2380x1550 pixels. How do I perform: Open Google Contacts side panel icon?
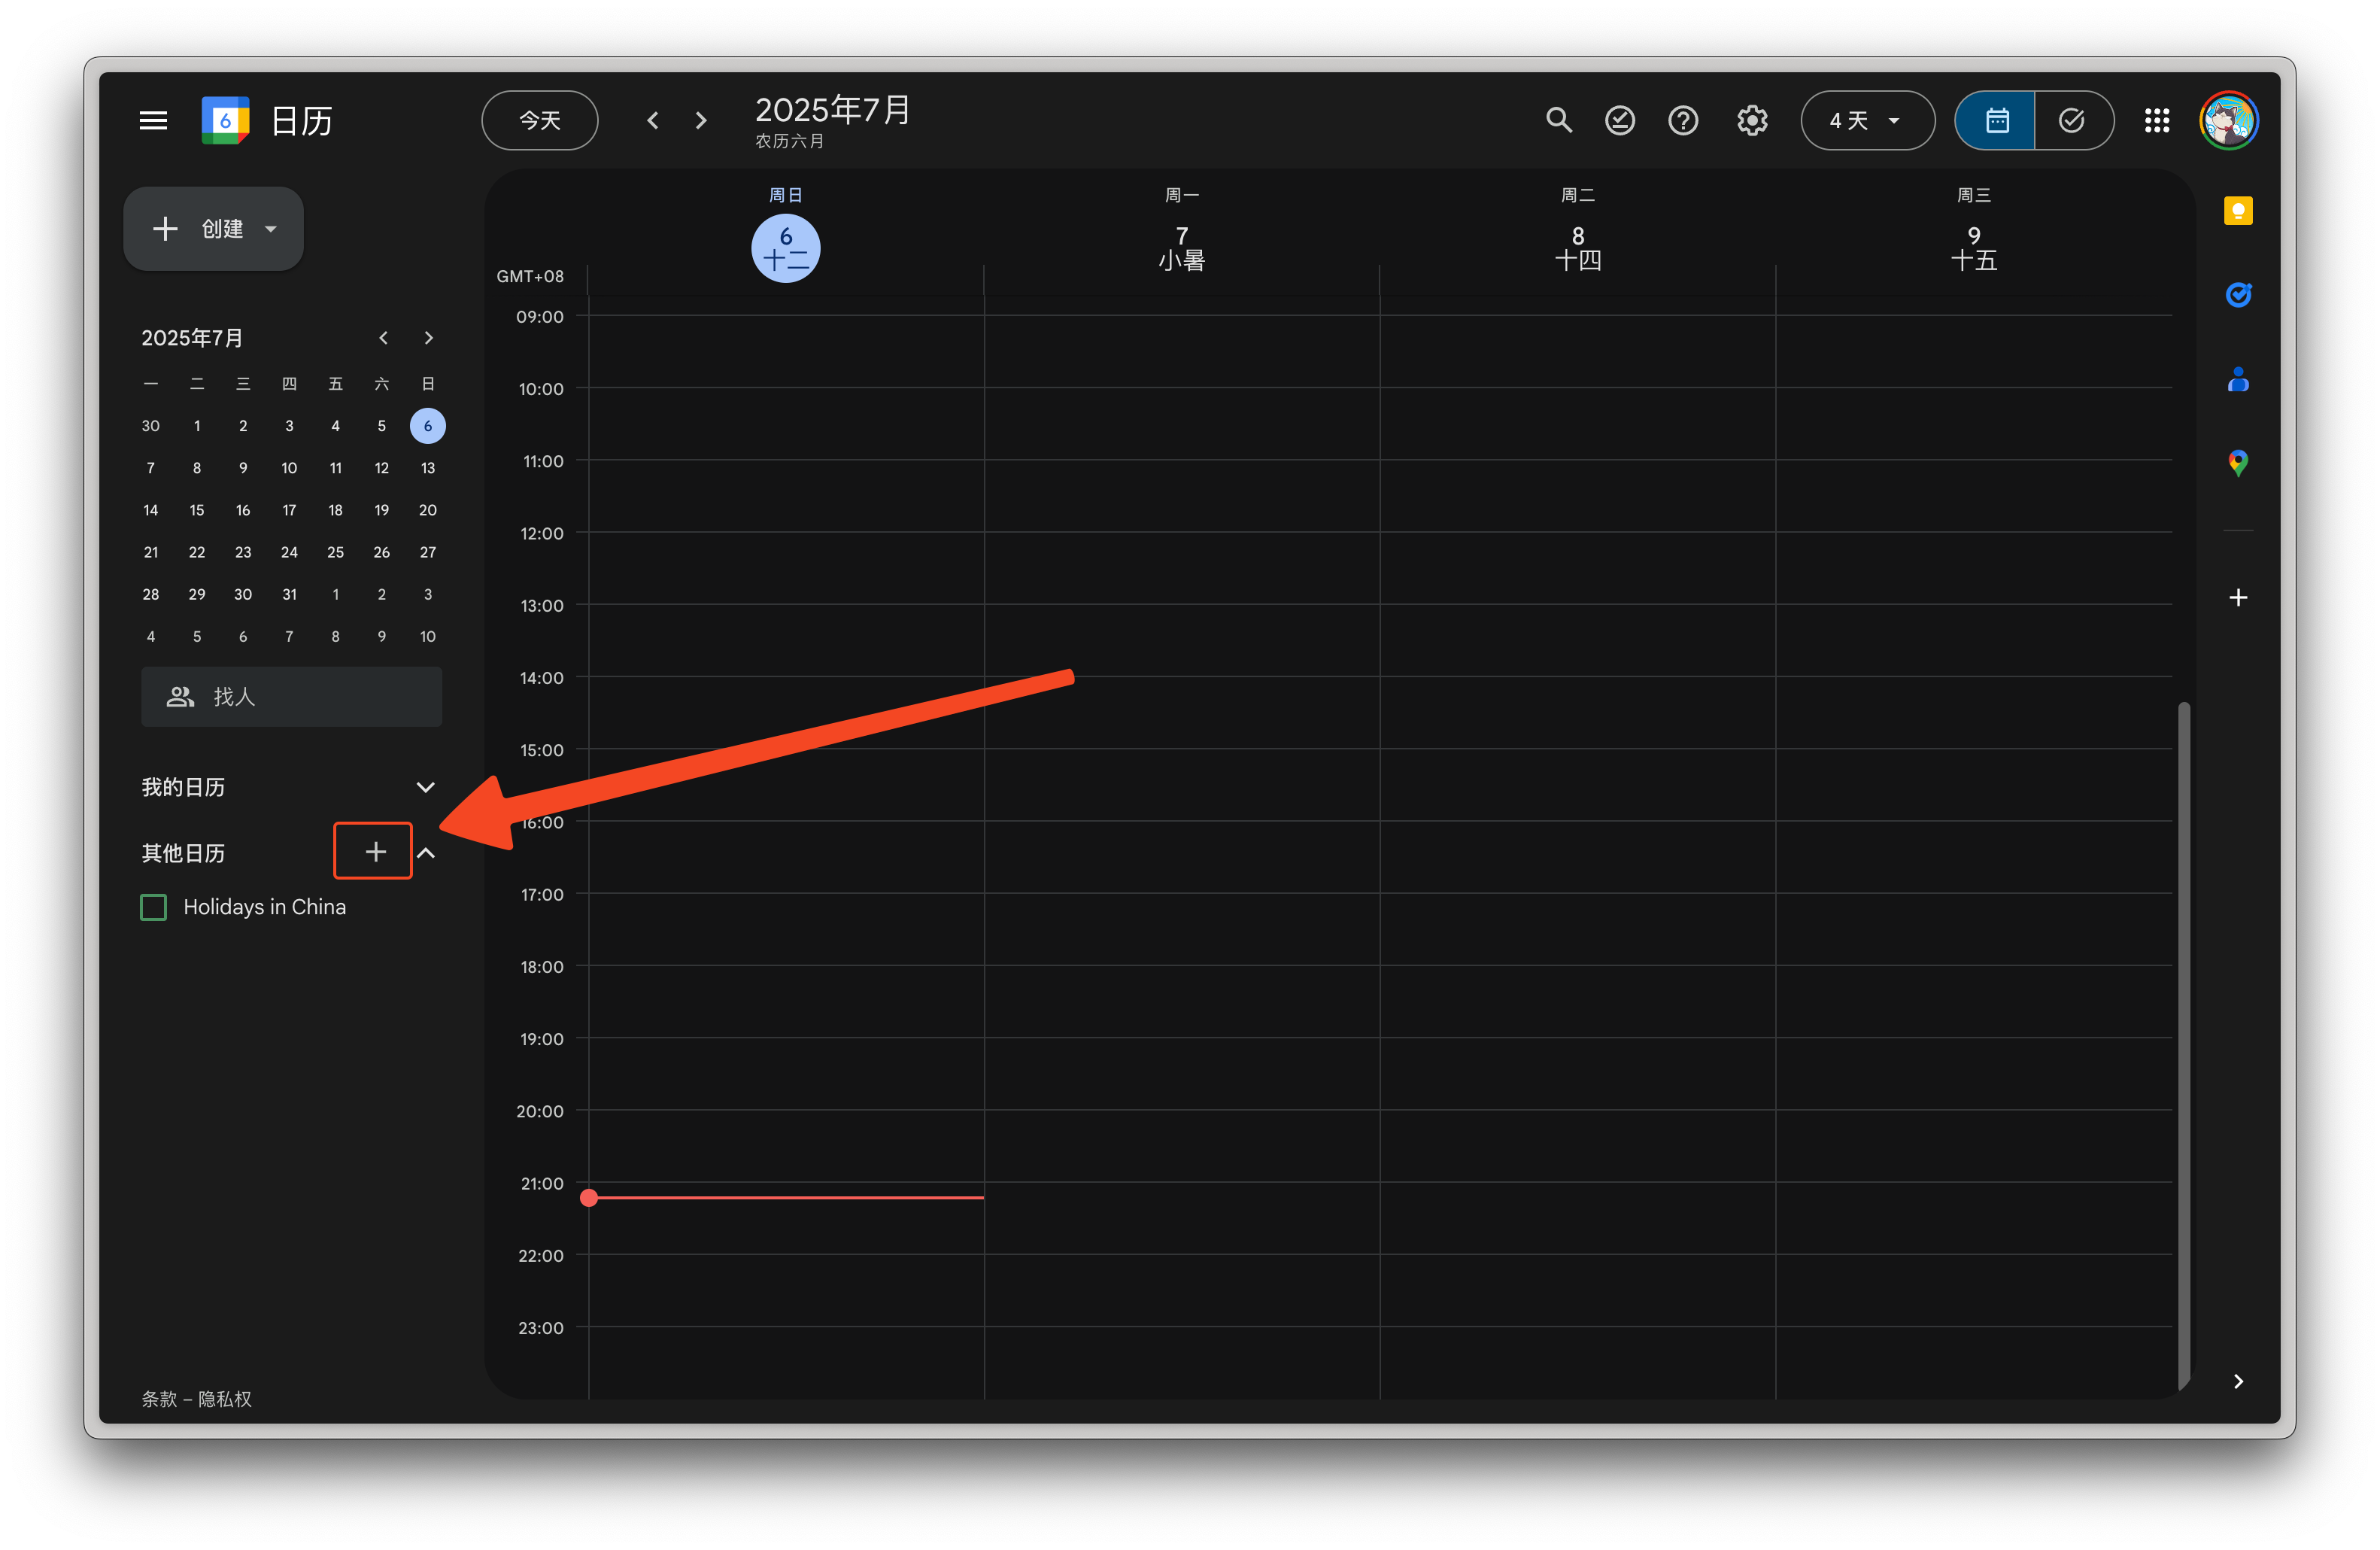pos(2237,379)
